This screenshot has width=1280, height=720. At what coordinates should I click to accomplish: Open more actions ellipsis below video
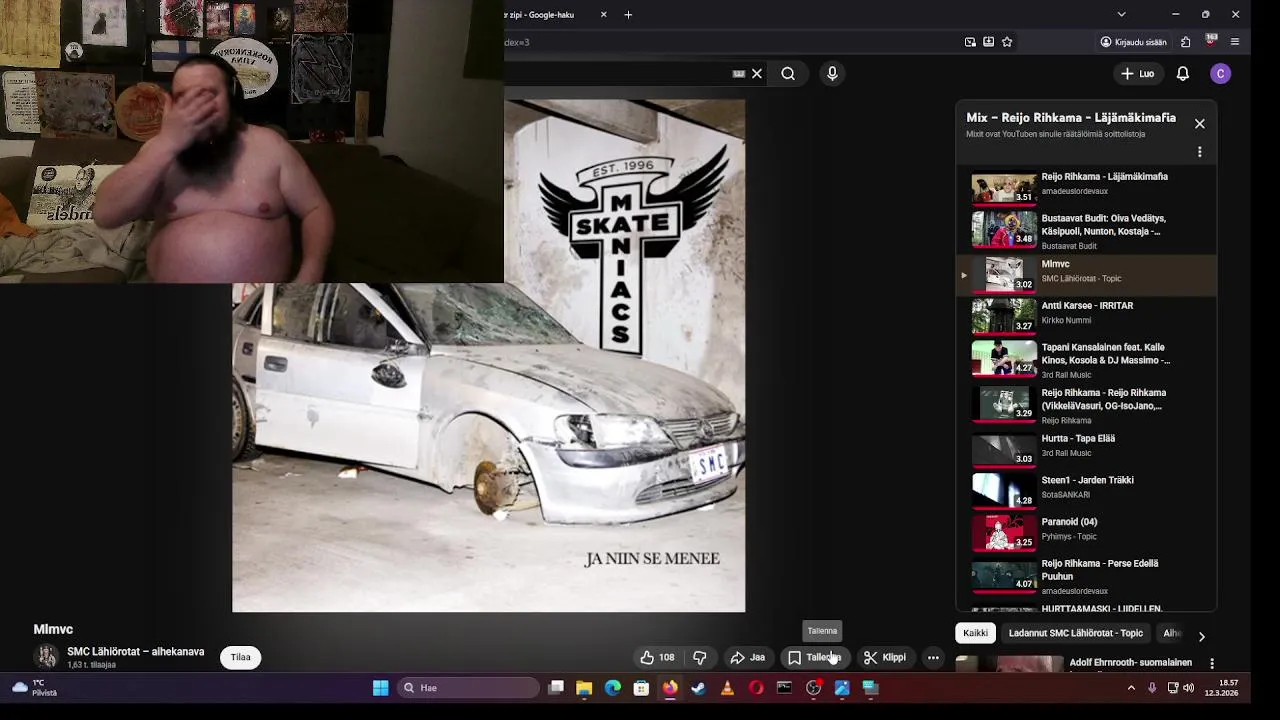pos(933,657)
